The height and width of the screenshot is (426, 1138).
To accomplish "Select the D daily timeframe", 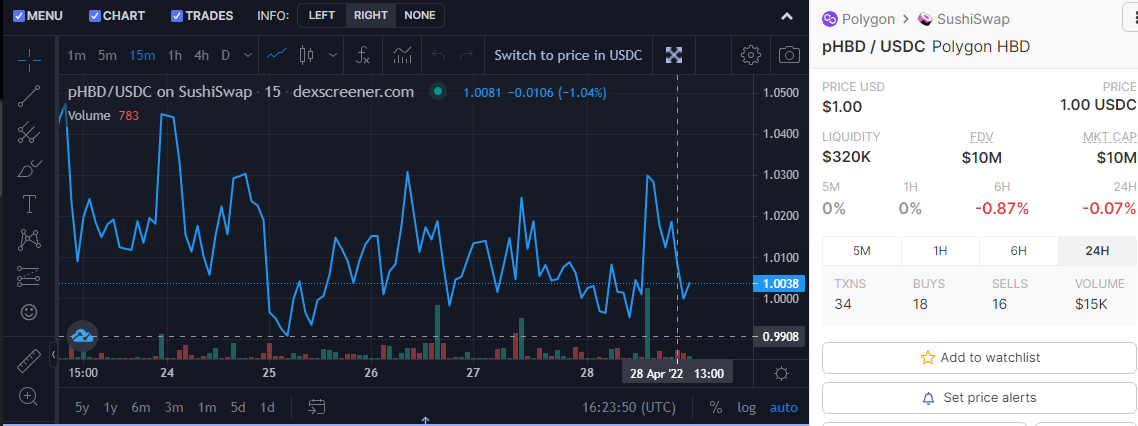I will (226, 55).
